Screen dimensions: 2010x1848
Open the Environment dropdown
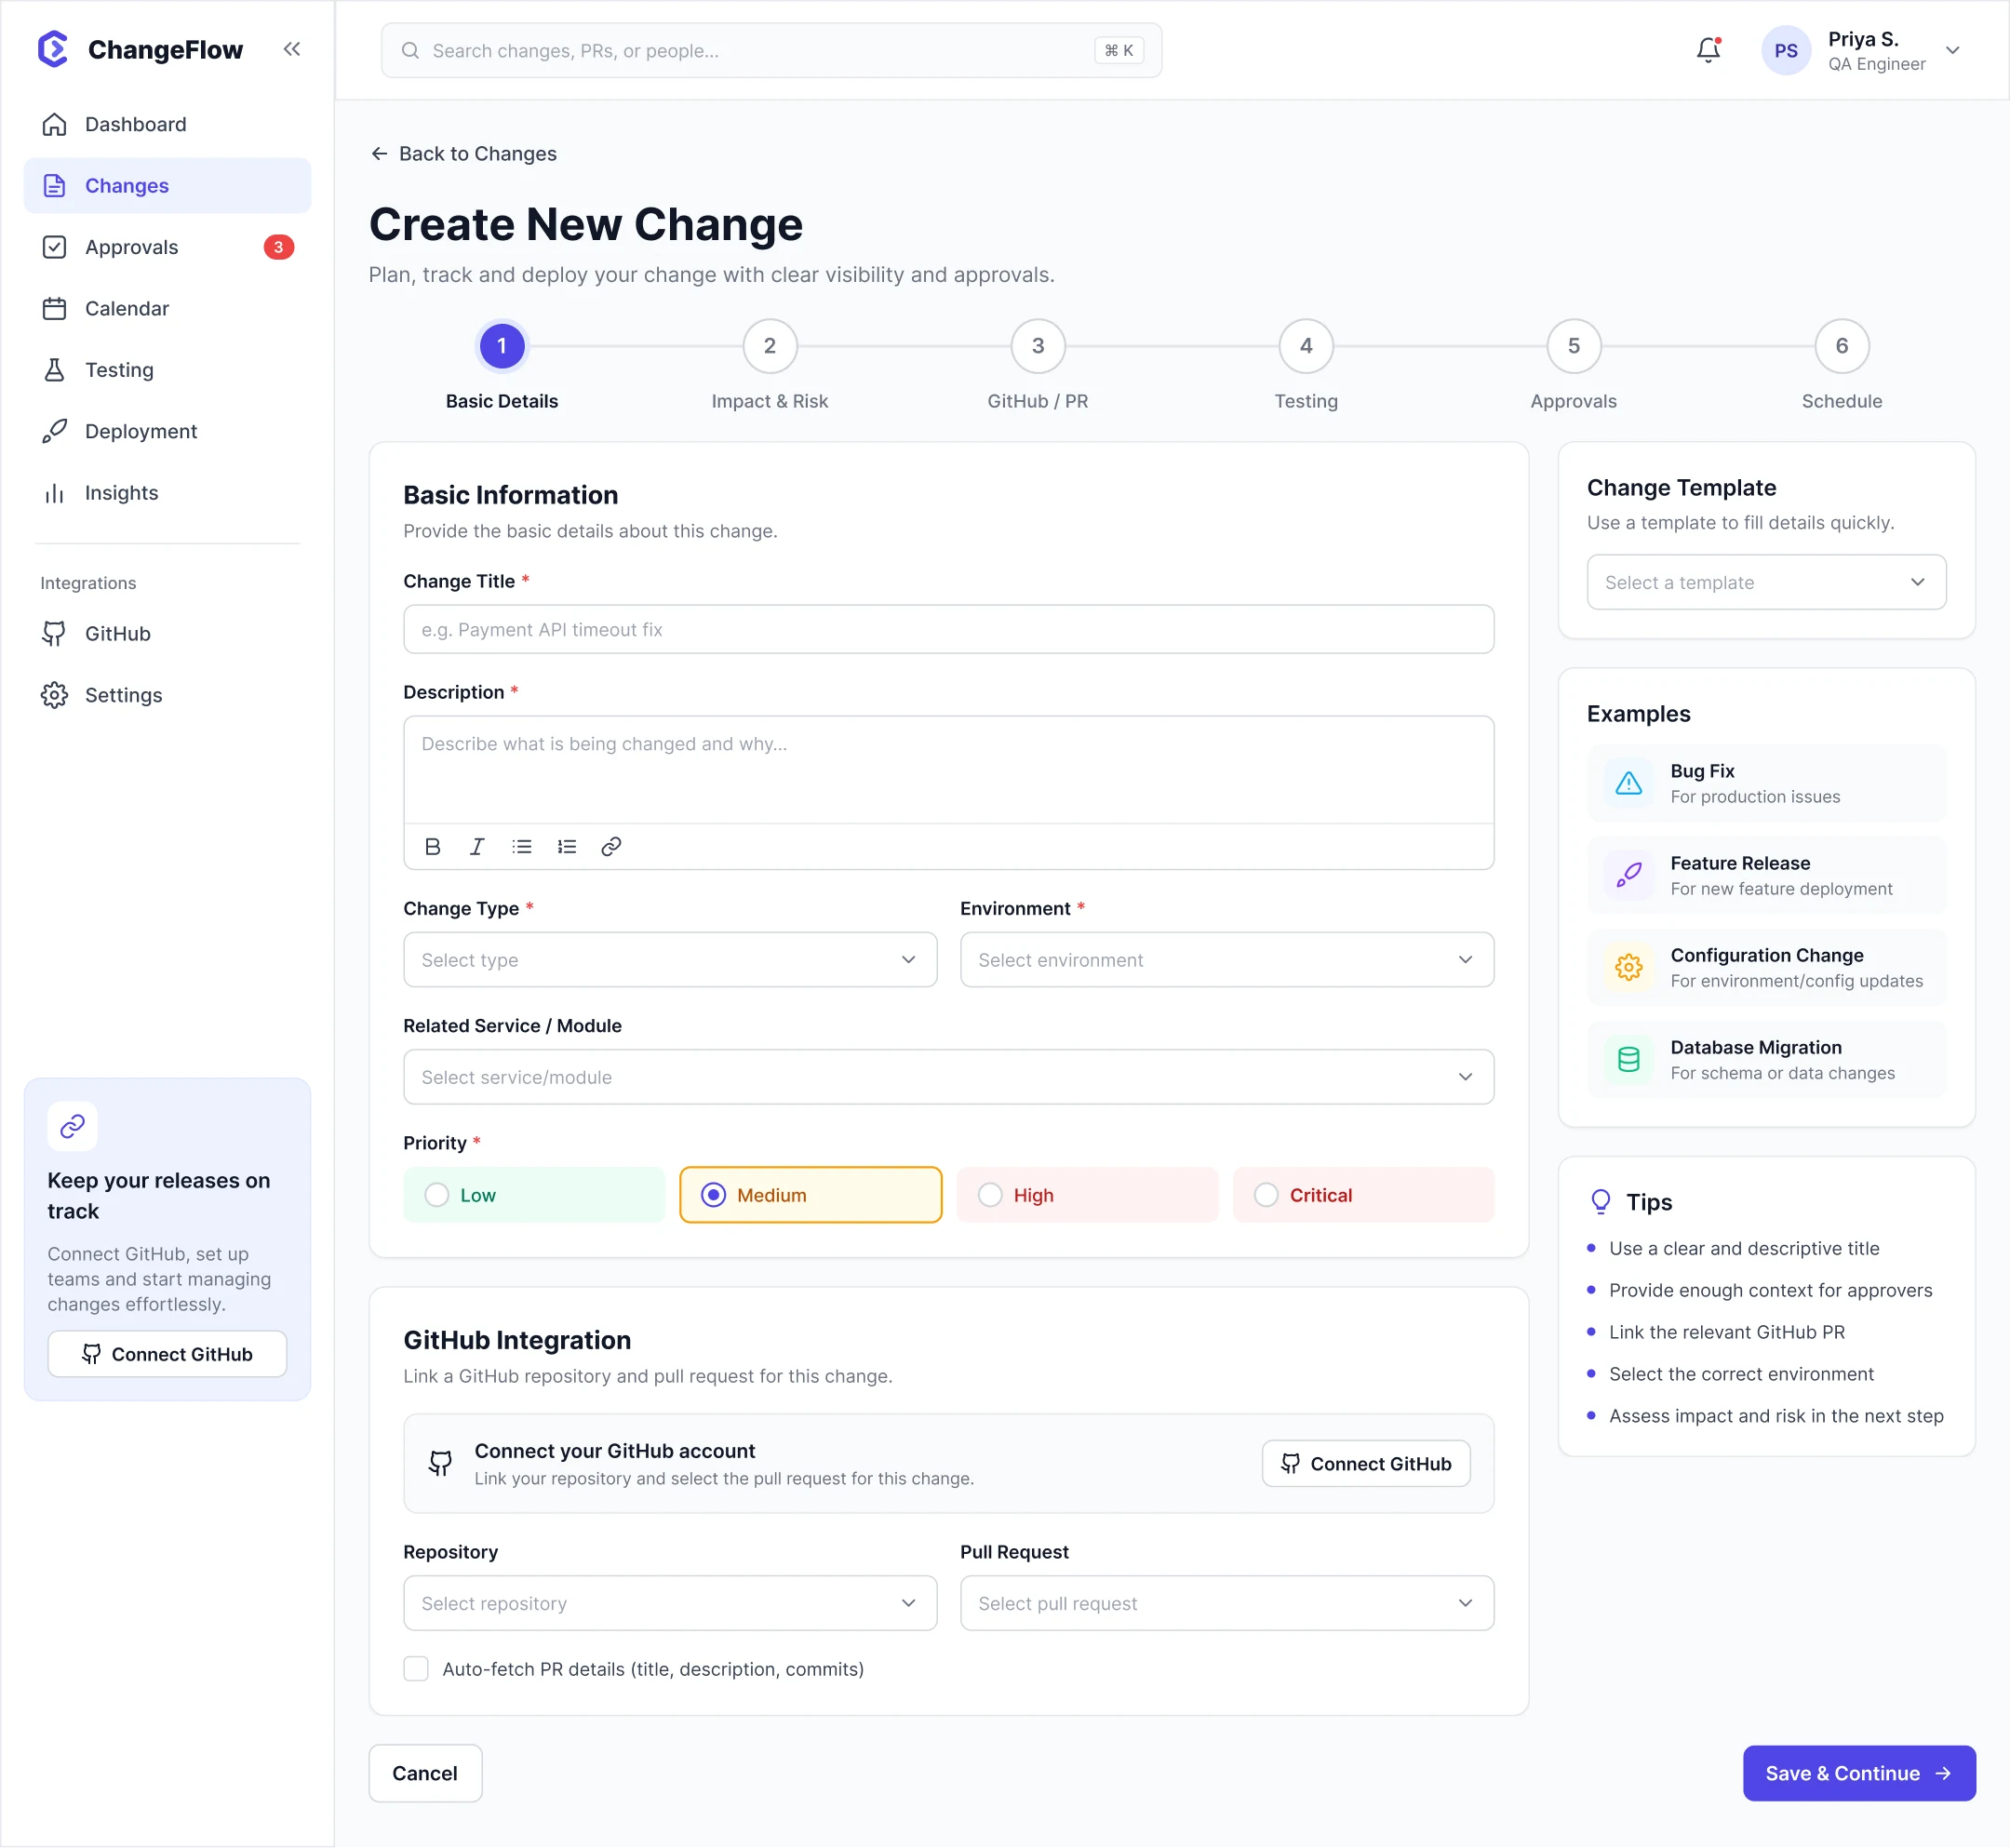click(x=1227, y=960)
